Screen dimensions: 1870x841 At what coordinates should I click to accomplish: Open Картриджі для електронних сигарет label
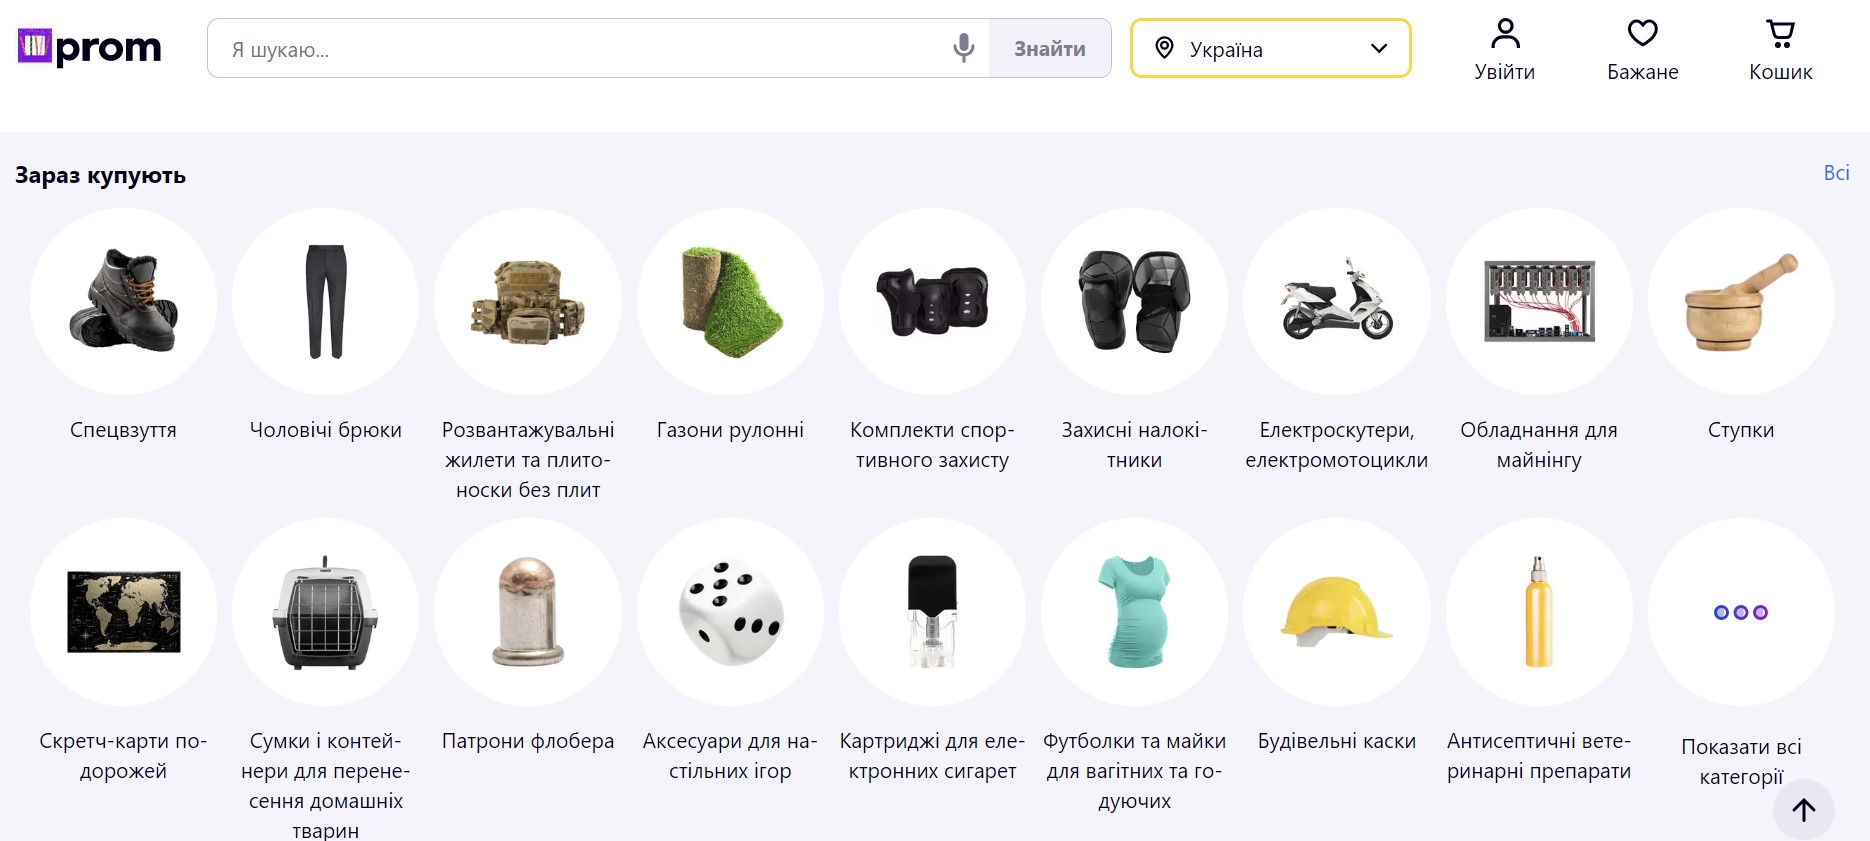(x=932, y=756)
